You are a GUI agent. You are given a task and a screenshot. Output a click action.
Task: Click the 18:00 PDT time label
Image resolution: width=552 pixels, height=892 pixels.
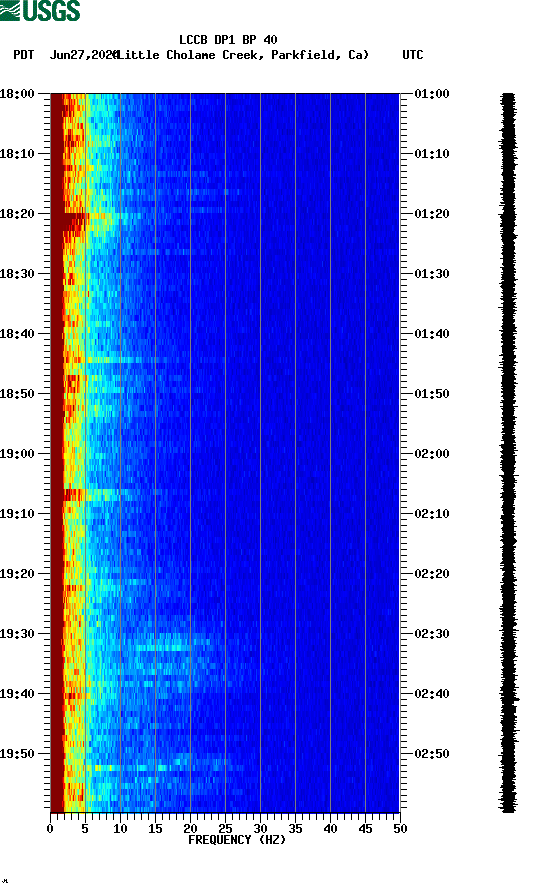[17, 94]
